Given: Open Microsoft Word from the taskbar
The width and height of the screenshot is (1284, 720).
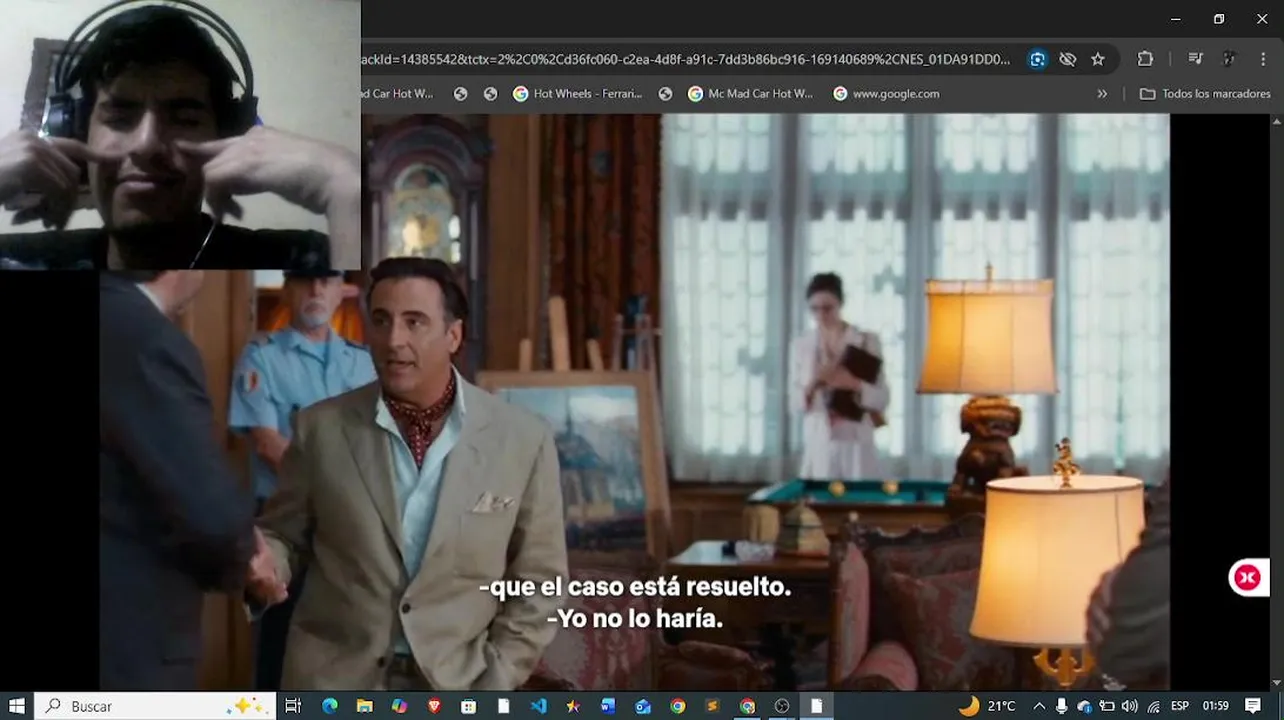Looking at the screenshot, I should pos(608,706).
